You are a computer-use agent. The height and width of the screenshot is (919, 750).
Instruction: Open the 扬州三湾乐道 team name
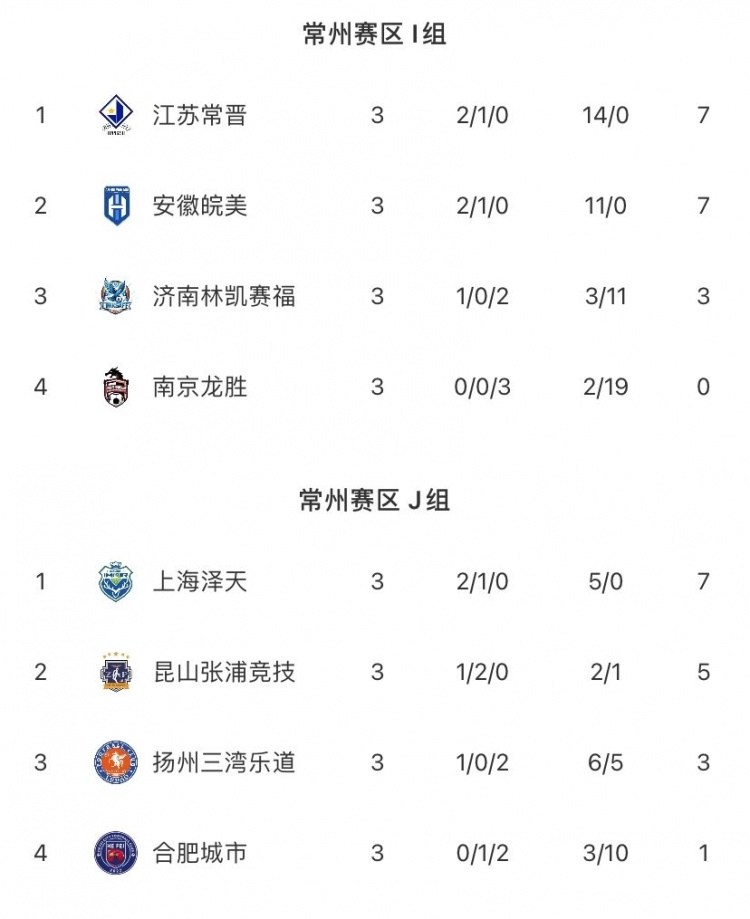pyautogui.click(x=224, y=763)
